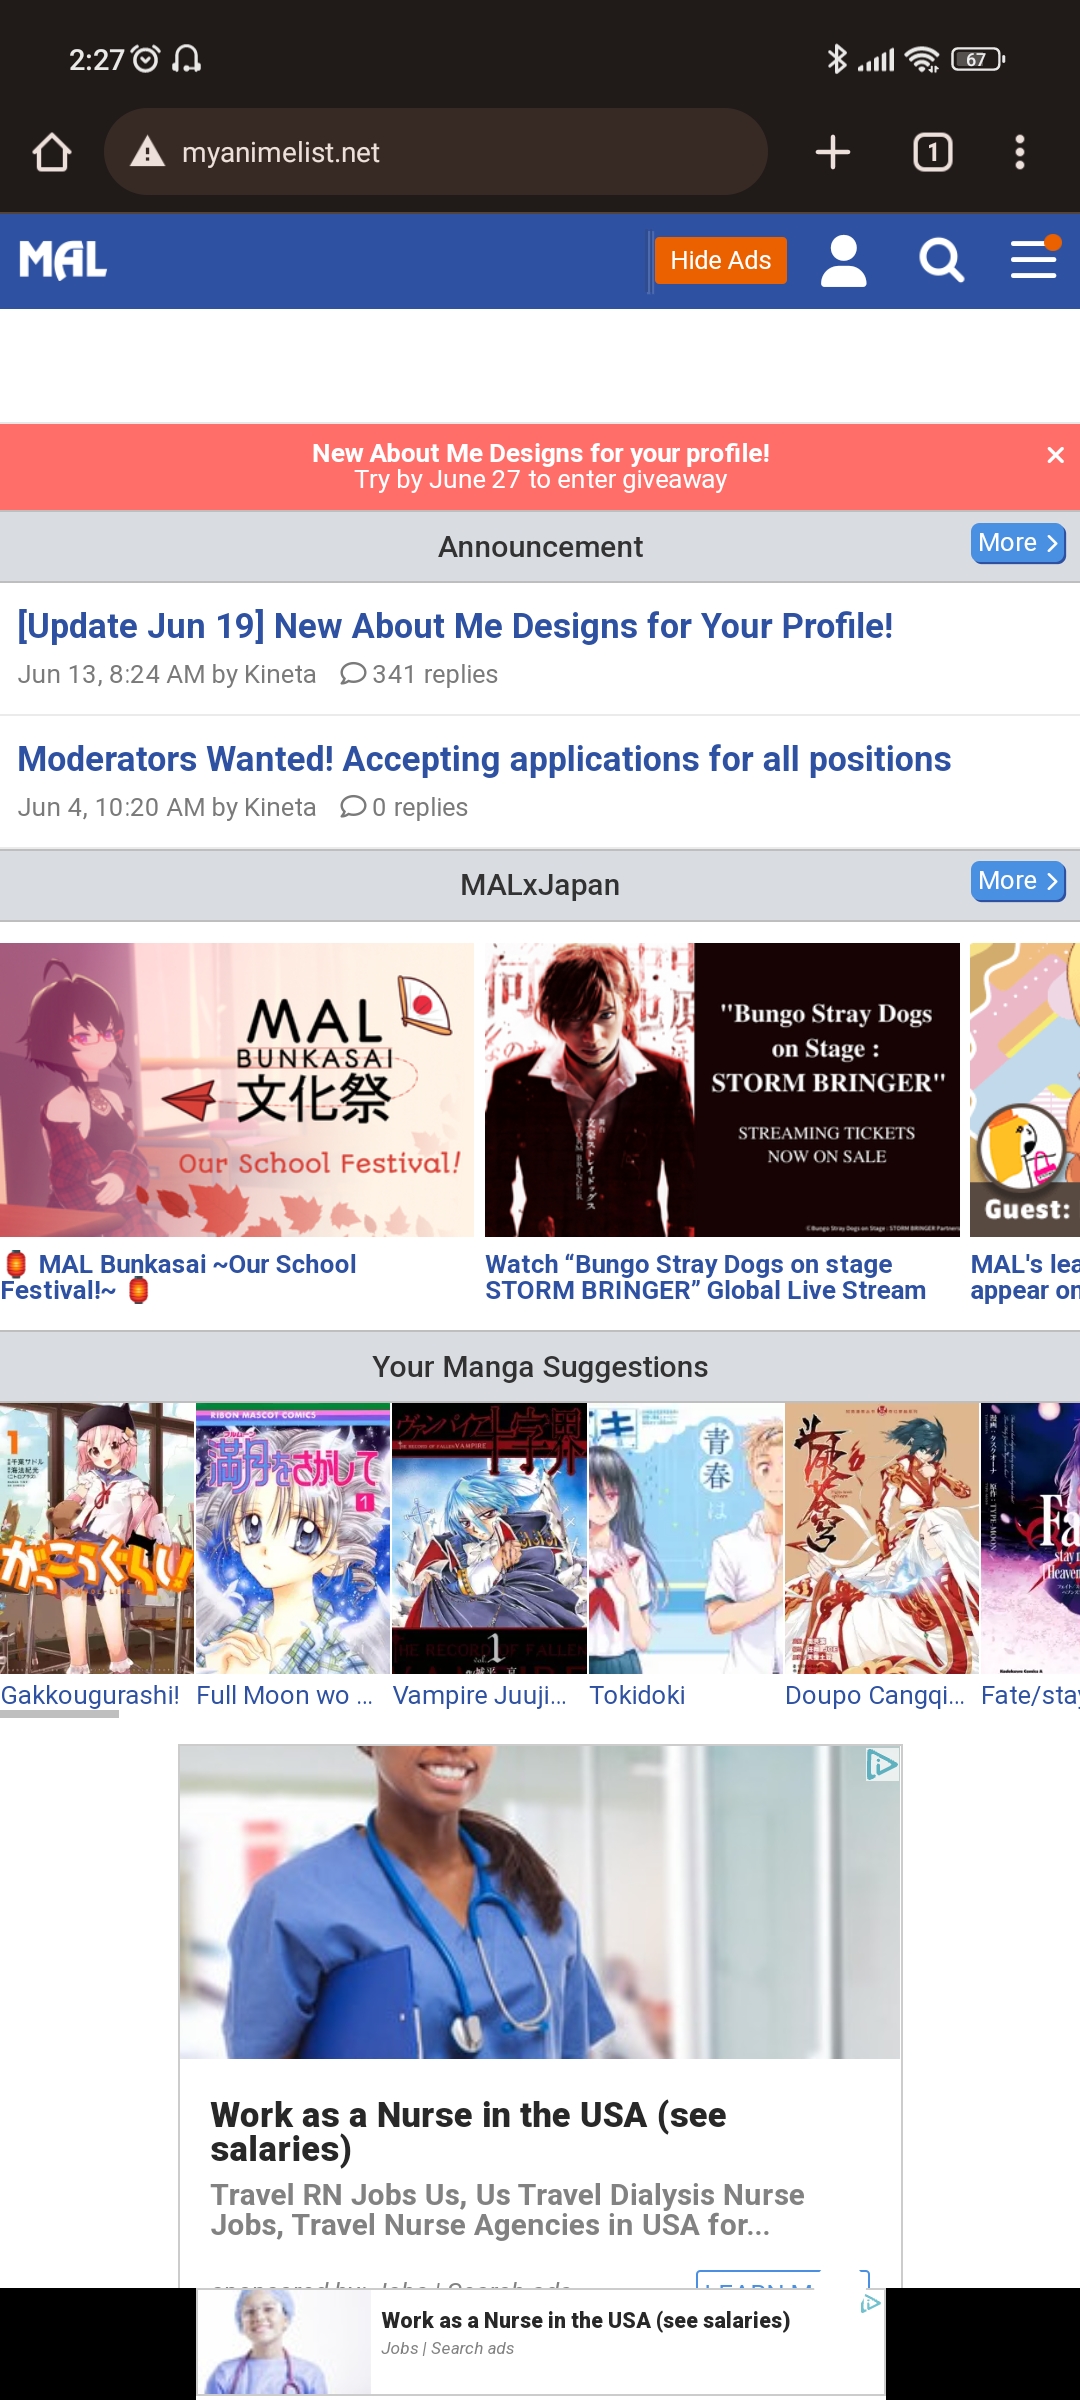Open the Moderators Wanted announcement link
The image size is (1080, 2400).
484,759
